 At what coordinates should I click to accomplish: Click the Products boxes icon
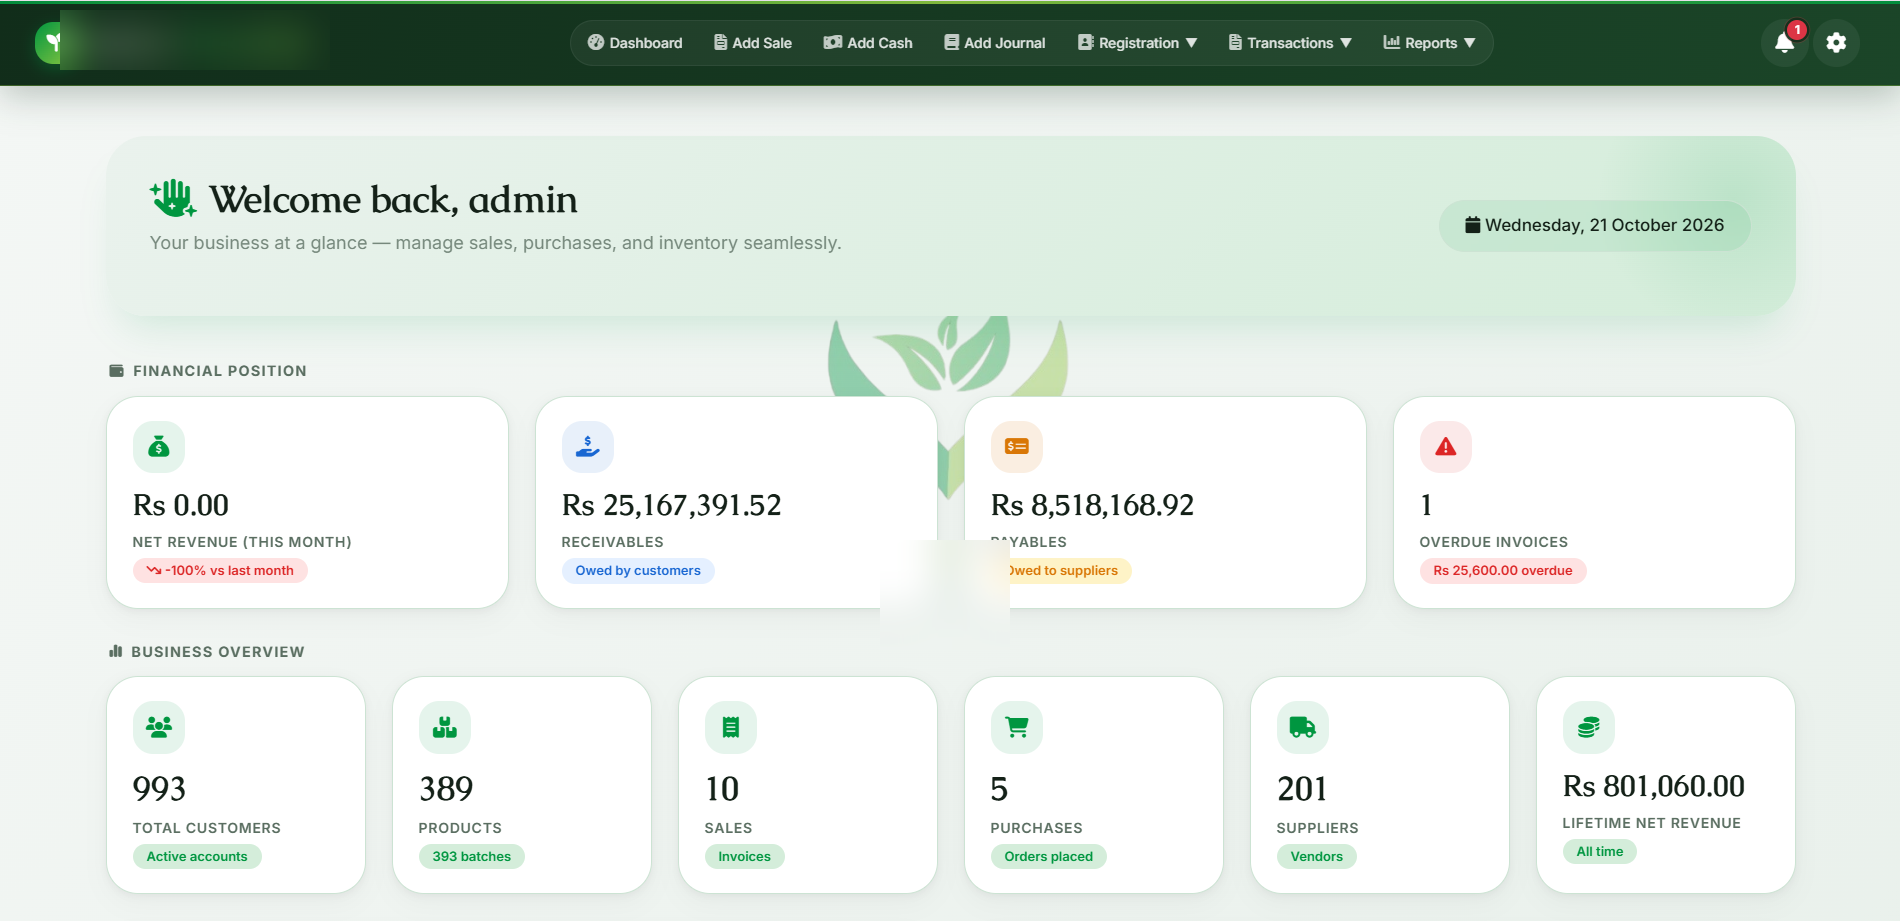pos(445,727)
